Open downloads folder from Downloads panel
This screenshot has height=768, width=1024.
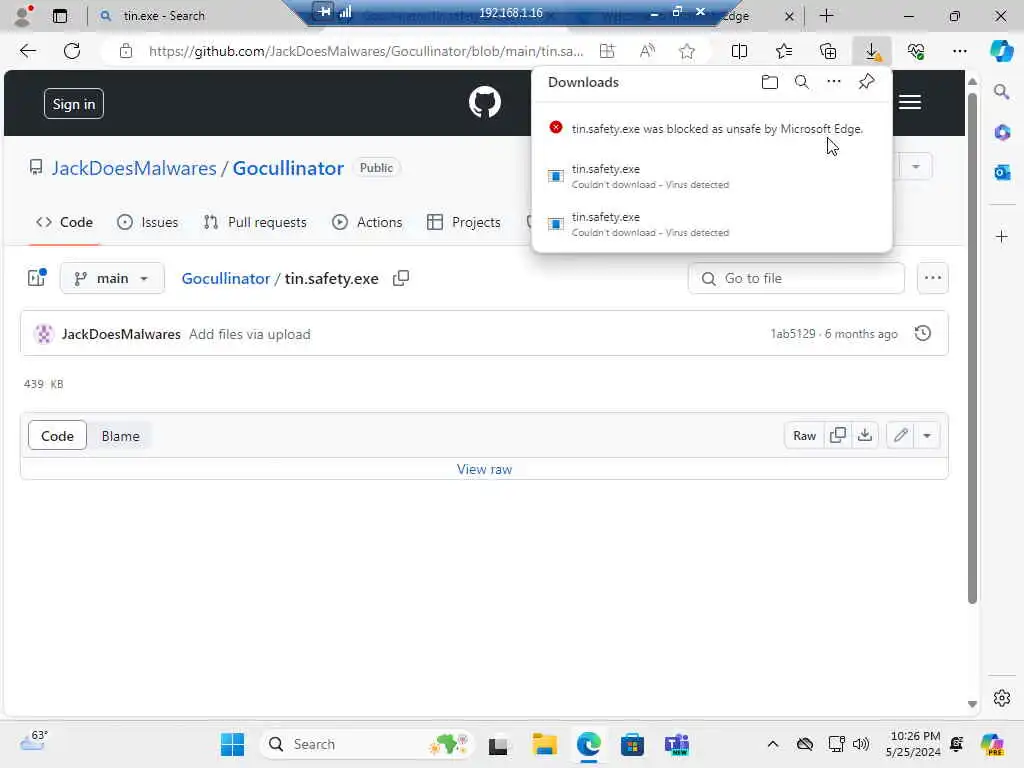pos(770,82)
